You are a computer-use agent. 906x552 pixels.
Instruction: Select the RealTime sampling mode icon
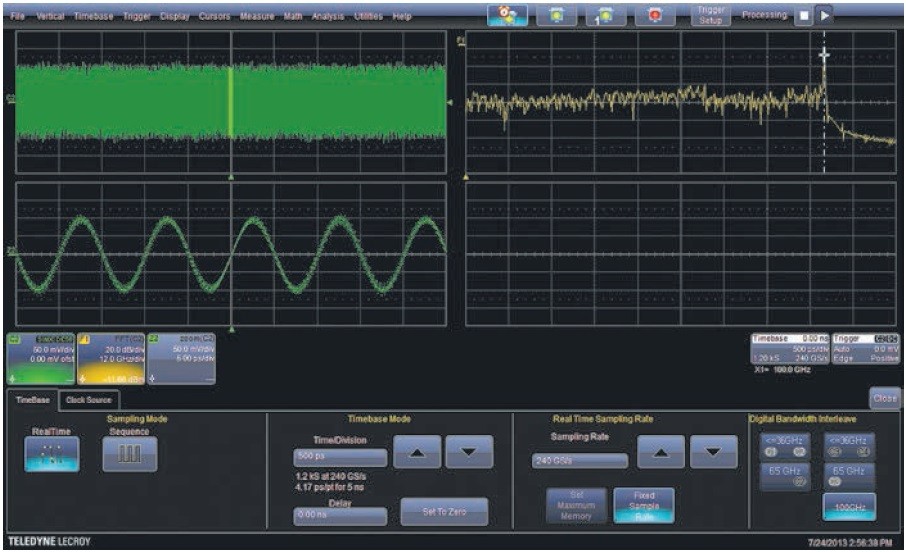(x=51, y=454)
